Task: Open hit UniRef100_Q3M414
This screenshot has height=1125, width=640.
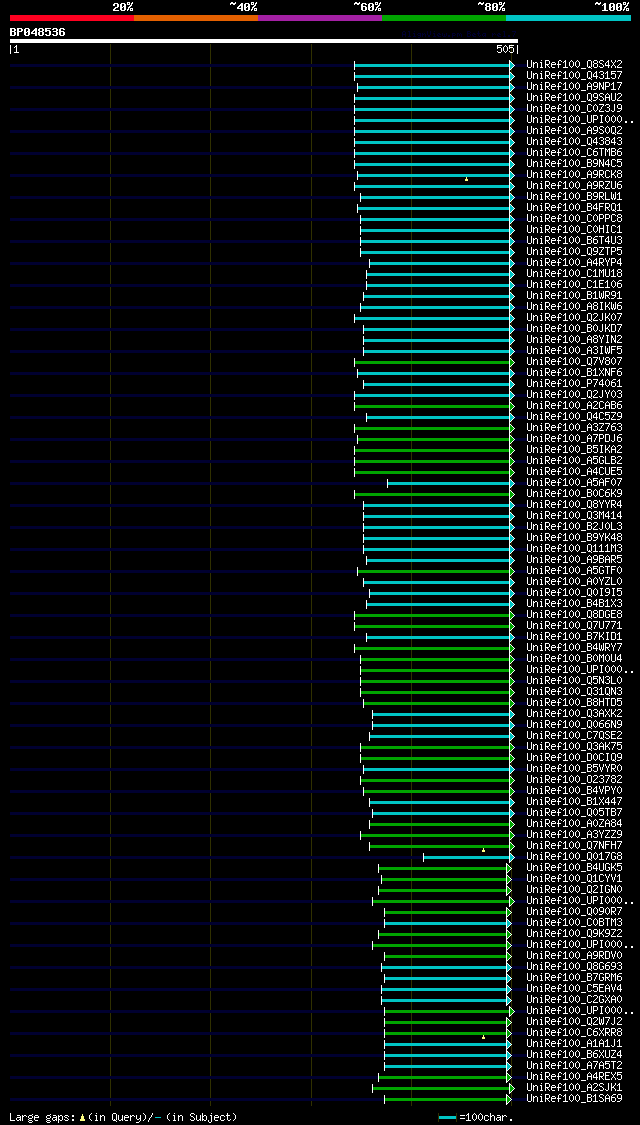Action: [574, 515]
